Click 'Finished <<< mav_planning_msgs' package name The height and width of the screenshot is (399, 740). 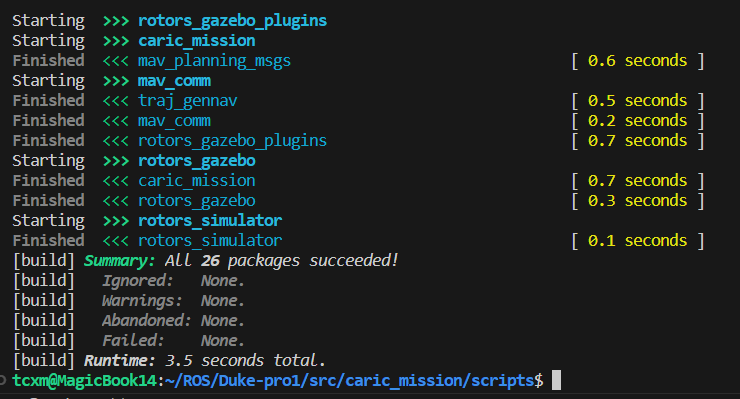[214, 61]
